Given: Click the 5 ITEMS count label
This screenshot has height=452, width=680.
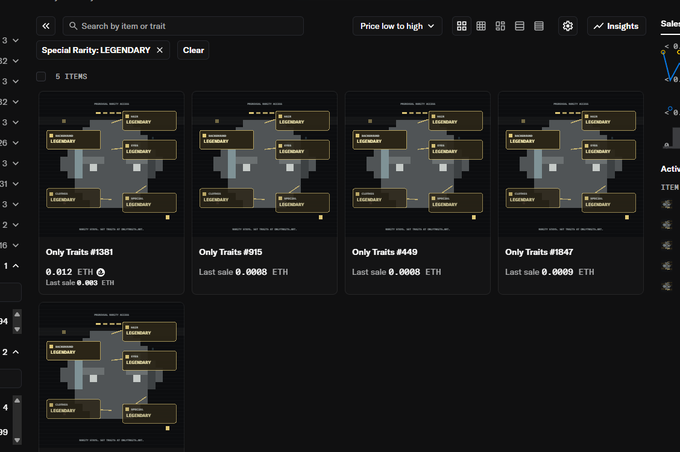Looking at the screenshot, I should (71, 77).
